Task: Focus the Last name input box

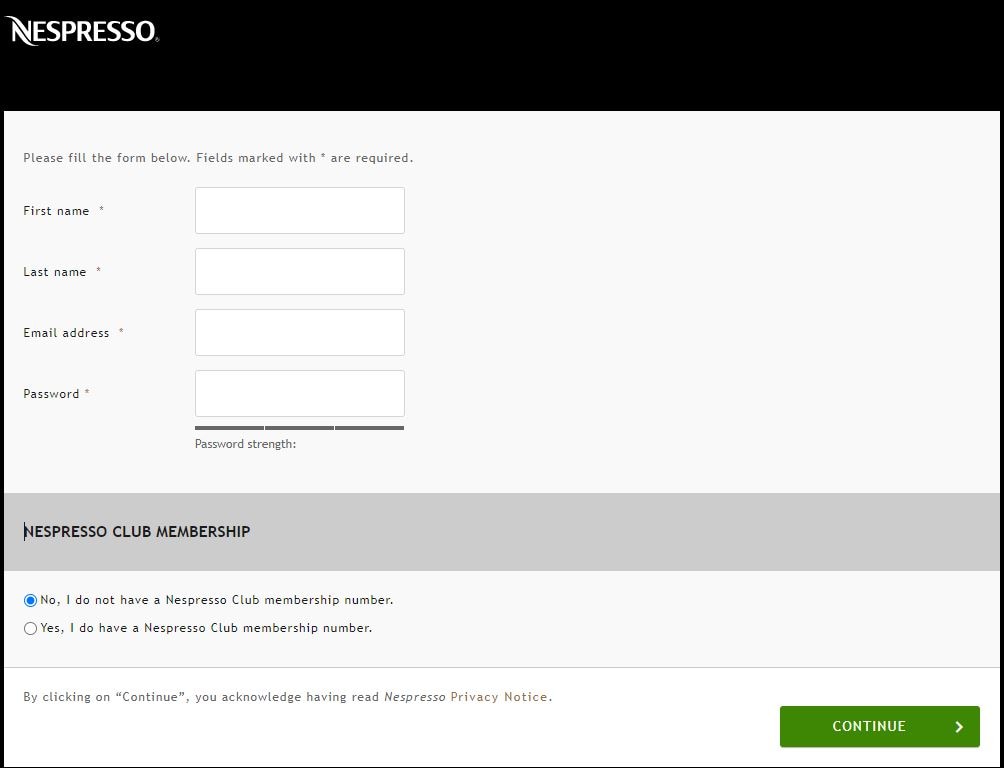Action: click(x=300, y=272)
